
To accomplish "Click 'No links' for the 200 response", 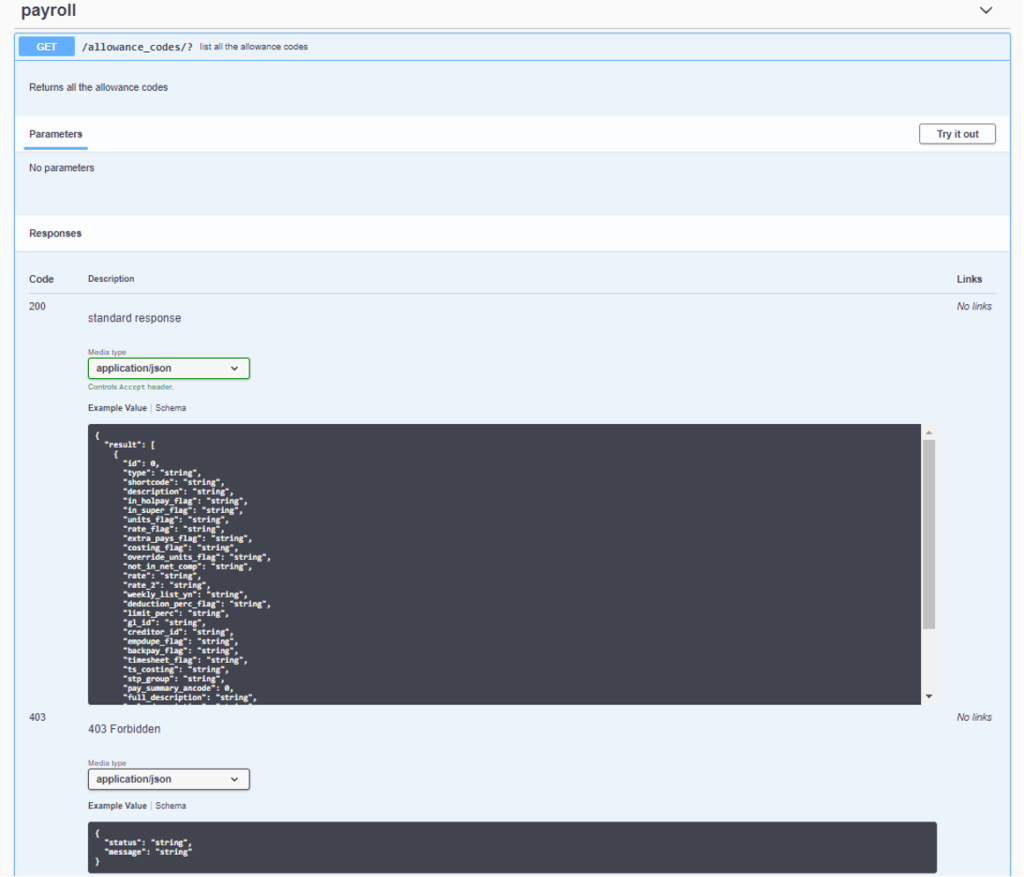I will point(974,306).
